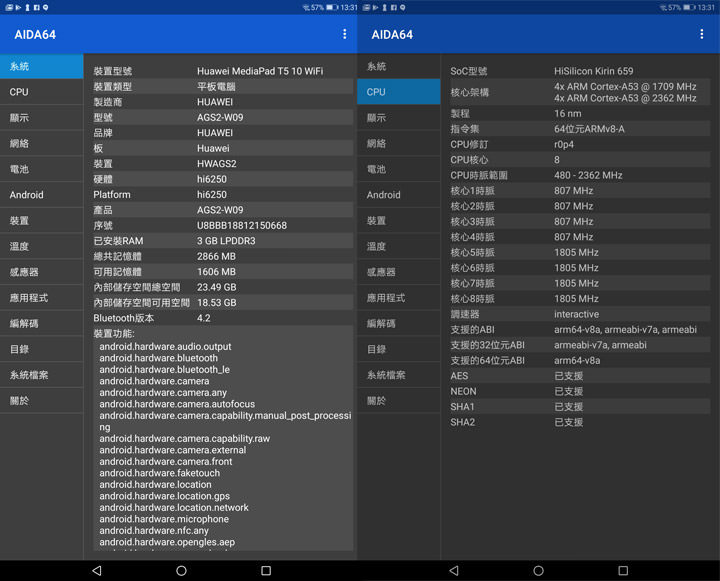This screenshot has height=581, width=720.
Task: Open 編解碼 section in left sidebar
Action: 42,323
